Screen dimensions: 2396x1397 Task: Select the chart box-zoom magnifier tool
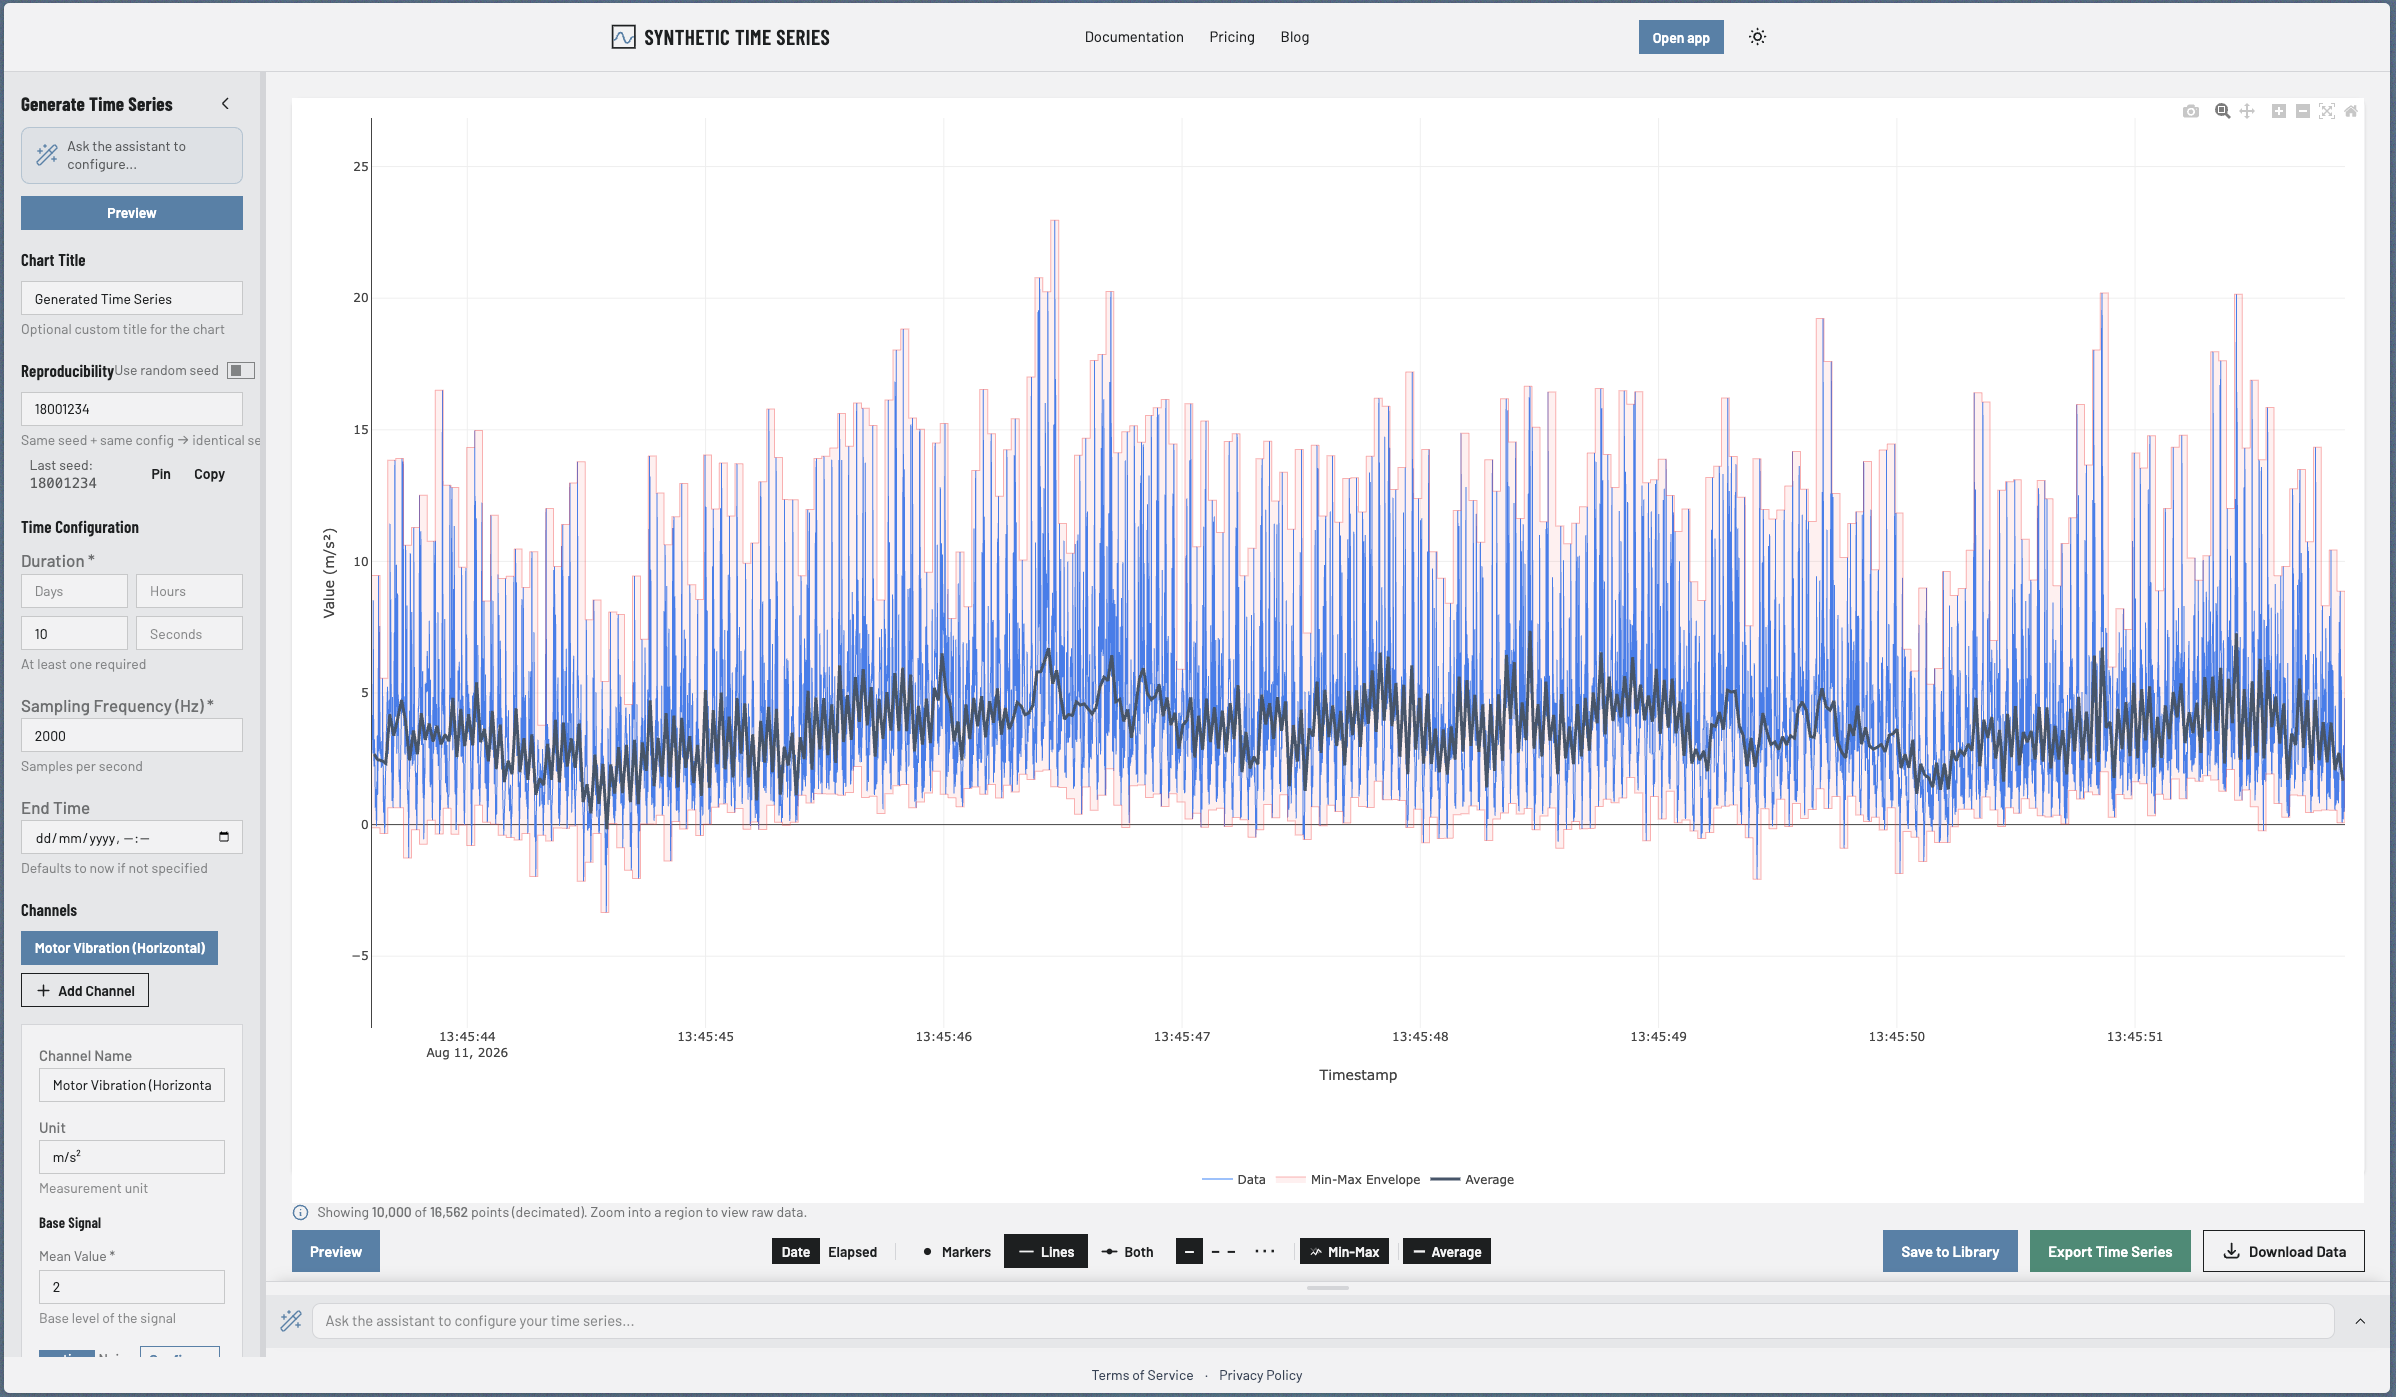tap(2222, 111)
